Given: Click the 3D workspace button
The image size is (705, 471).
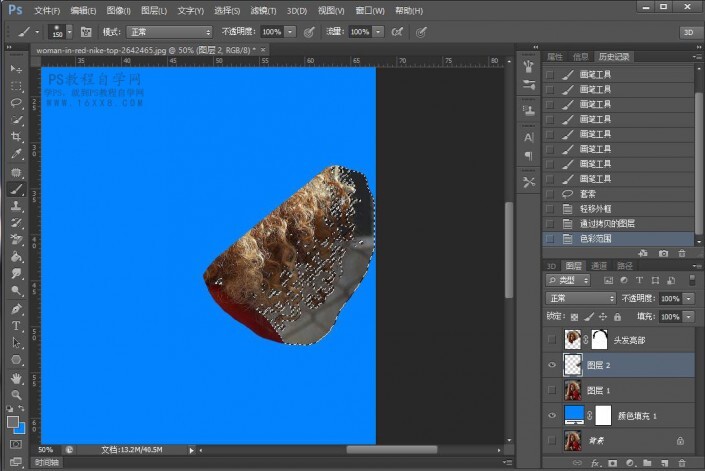Looking at the screenshot, I should tap(688, 31).
